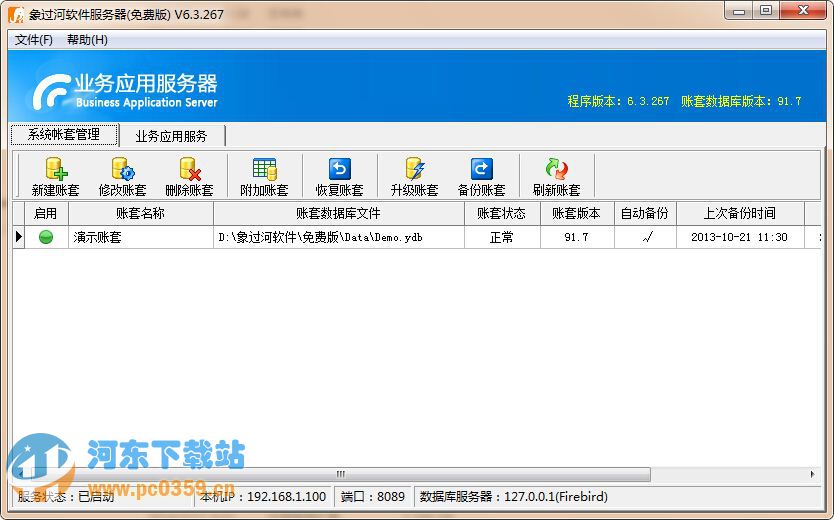Click the 账套版本 column header
This screenshot has width=834, height=520.
point(577,214)
